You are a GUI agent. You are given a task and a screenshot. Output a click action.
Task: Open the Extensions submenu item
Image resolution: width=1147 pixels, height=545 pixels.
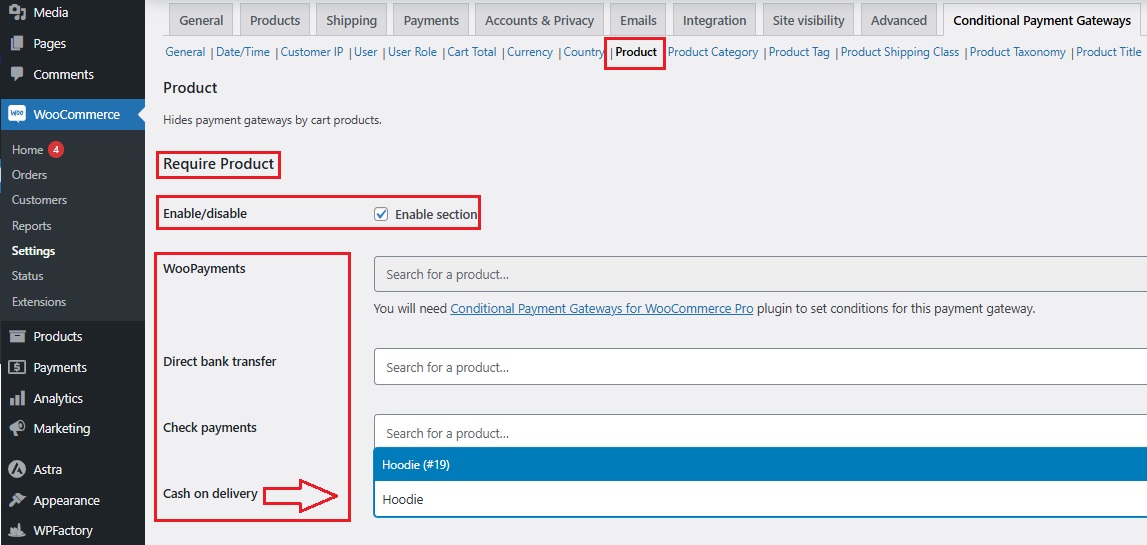click(39, 301)
